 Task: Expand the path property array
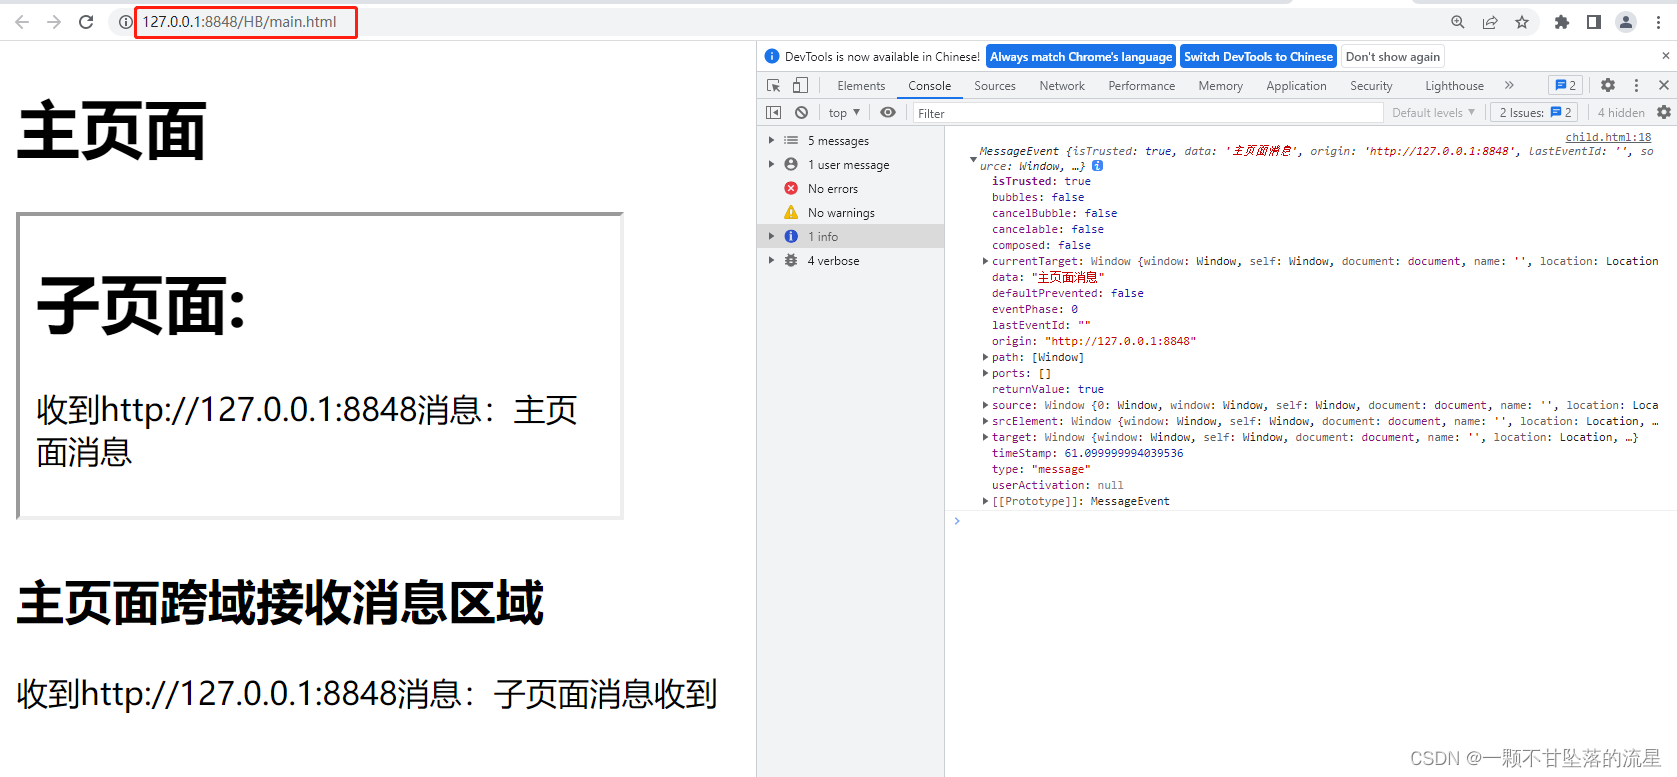tap(985, 357)
